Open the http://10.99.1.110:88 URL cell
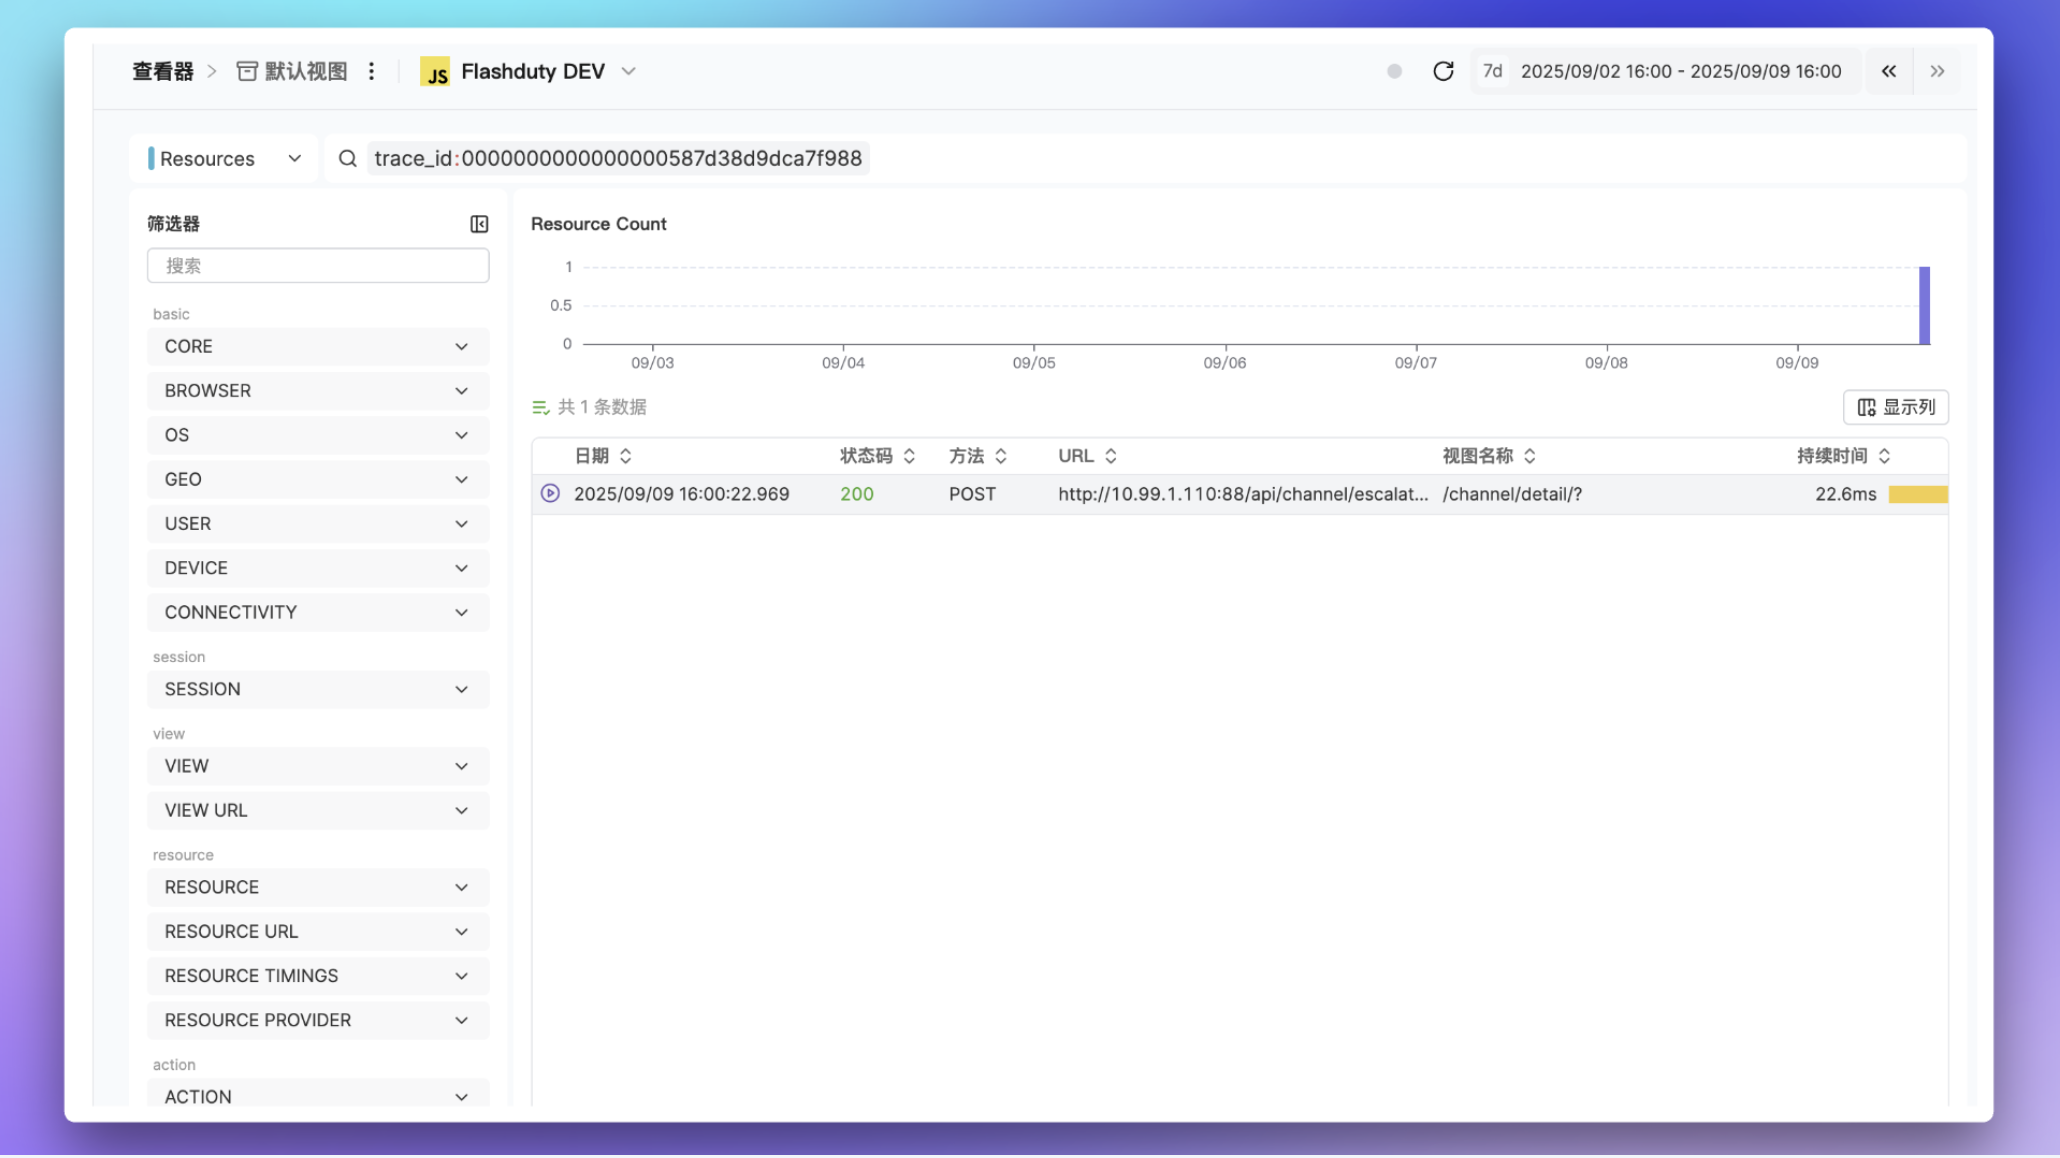The image size is (2060, 1158). (1242, 494)
